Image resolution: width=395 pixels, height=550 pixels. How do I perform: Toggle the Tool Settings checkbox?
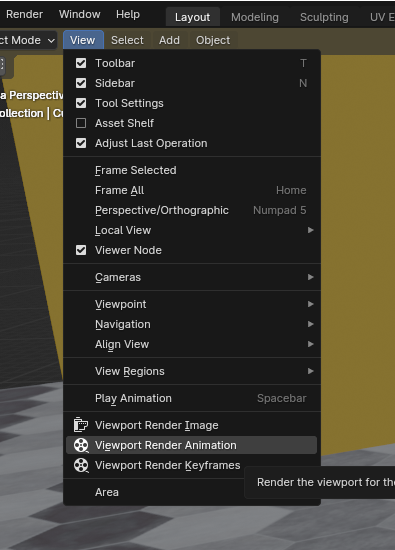(81, 103)
